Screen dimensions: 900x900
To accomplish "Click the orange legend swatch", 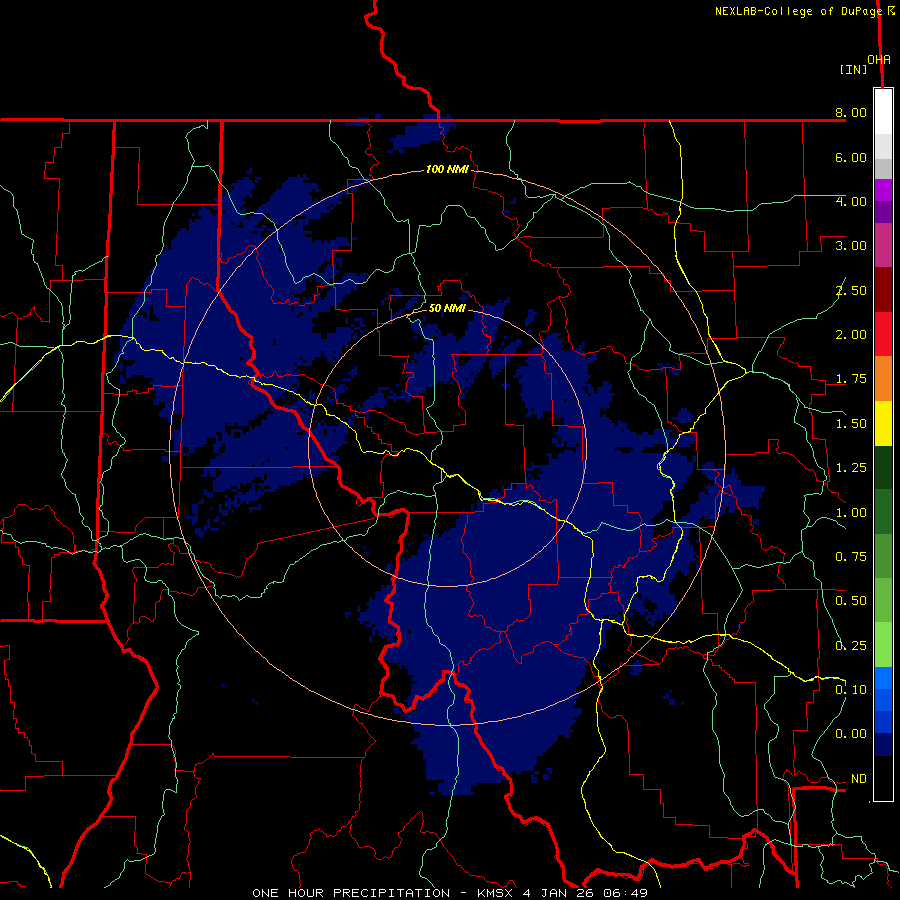I will 883,379.
